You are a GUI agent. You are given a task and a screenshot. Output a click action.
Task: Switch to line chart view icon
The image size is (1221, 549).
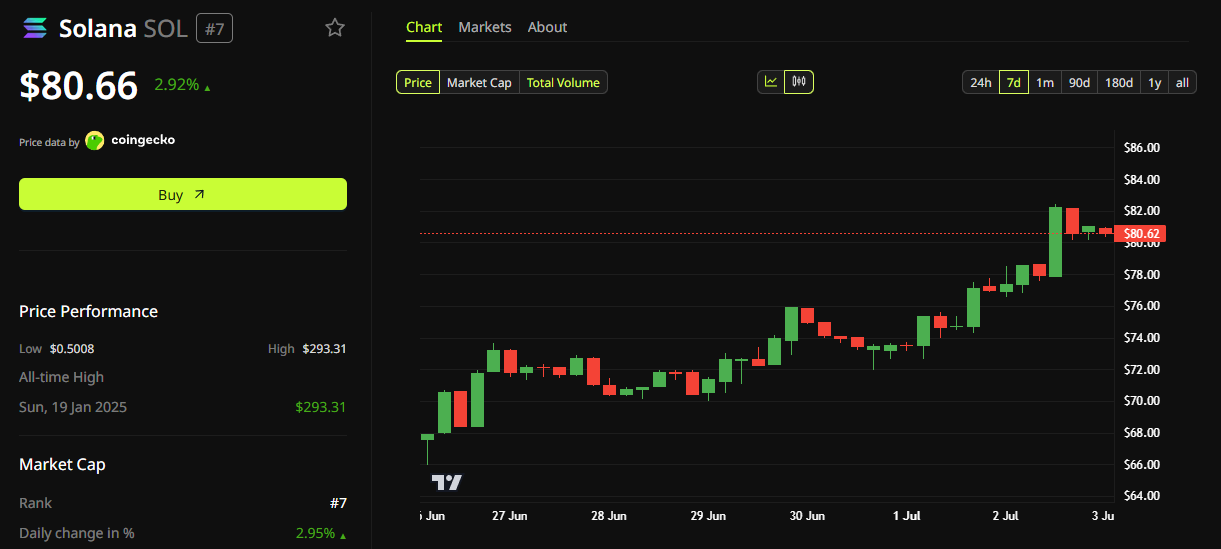771,82
